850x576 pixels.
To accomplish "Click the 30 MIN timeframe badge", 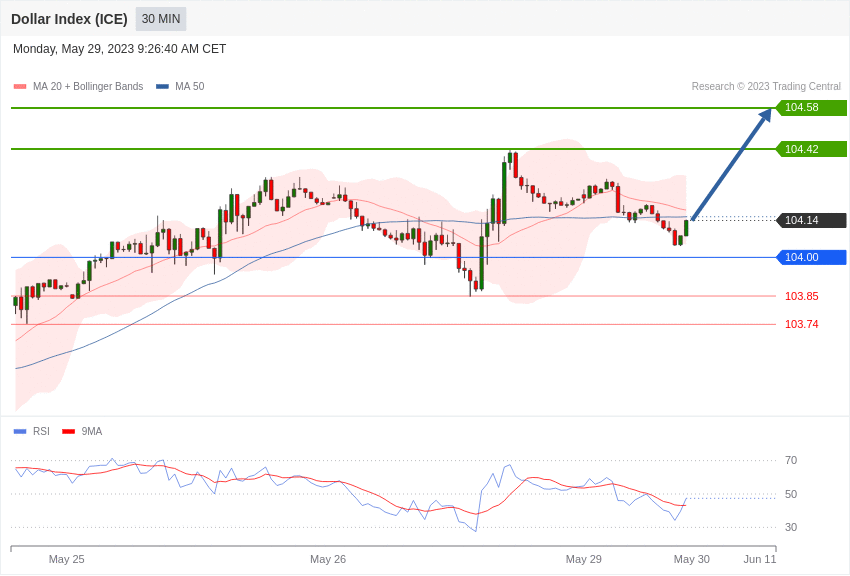I will (x=161, y=19).
